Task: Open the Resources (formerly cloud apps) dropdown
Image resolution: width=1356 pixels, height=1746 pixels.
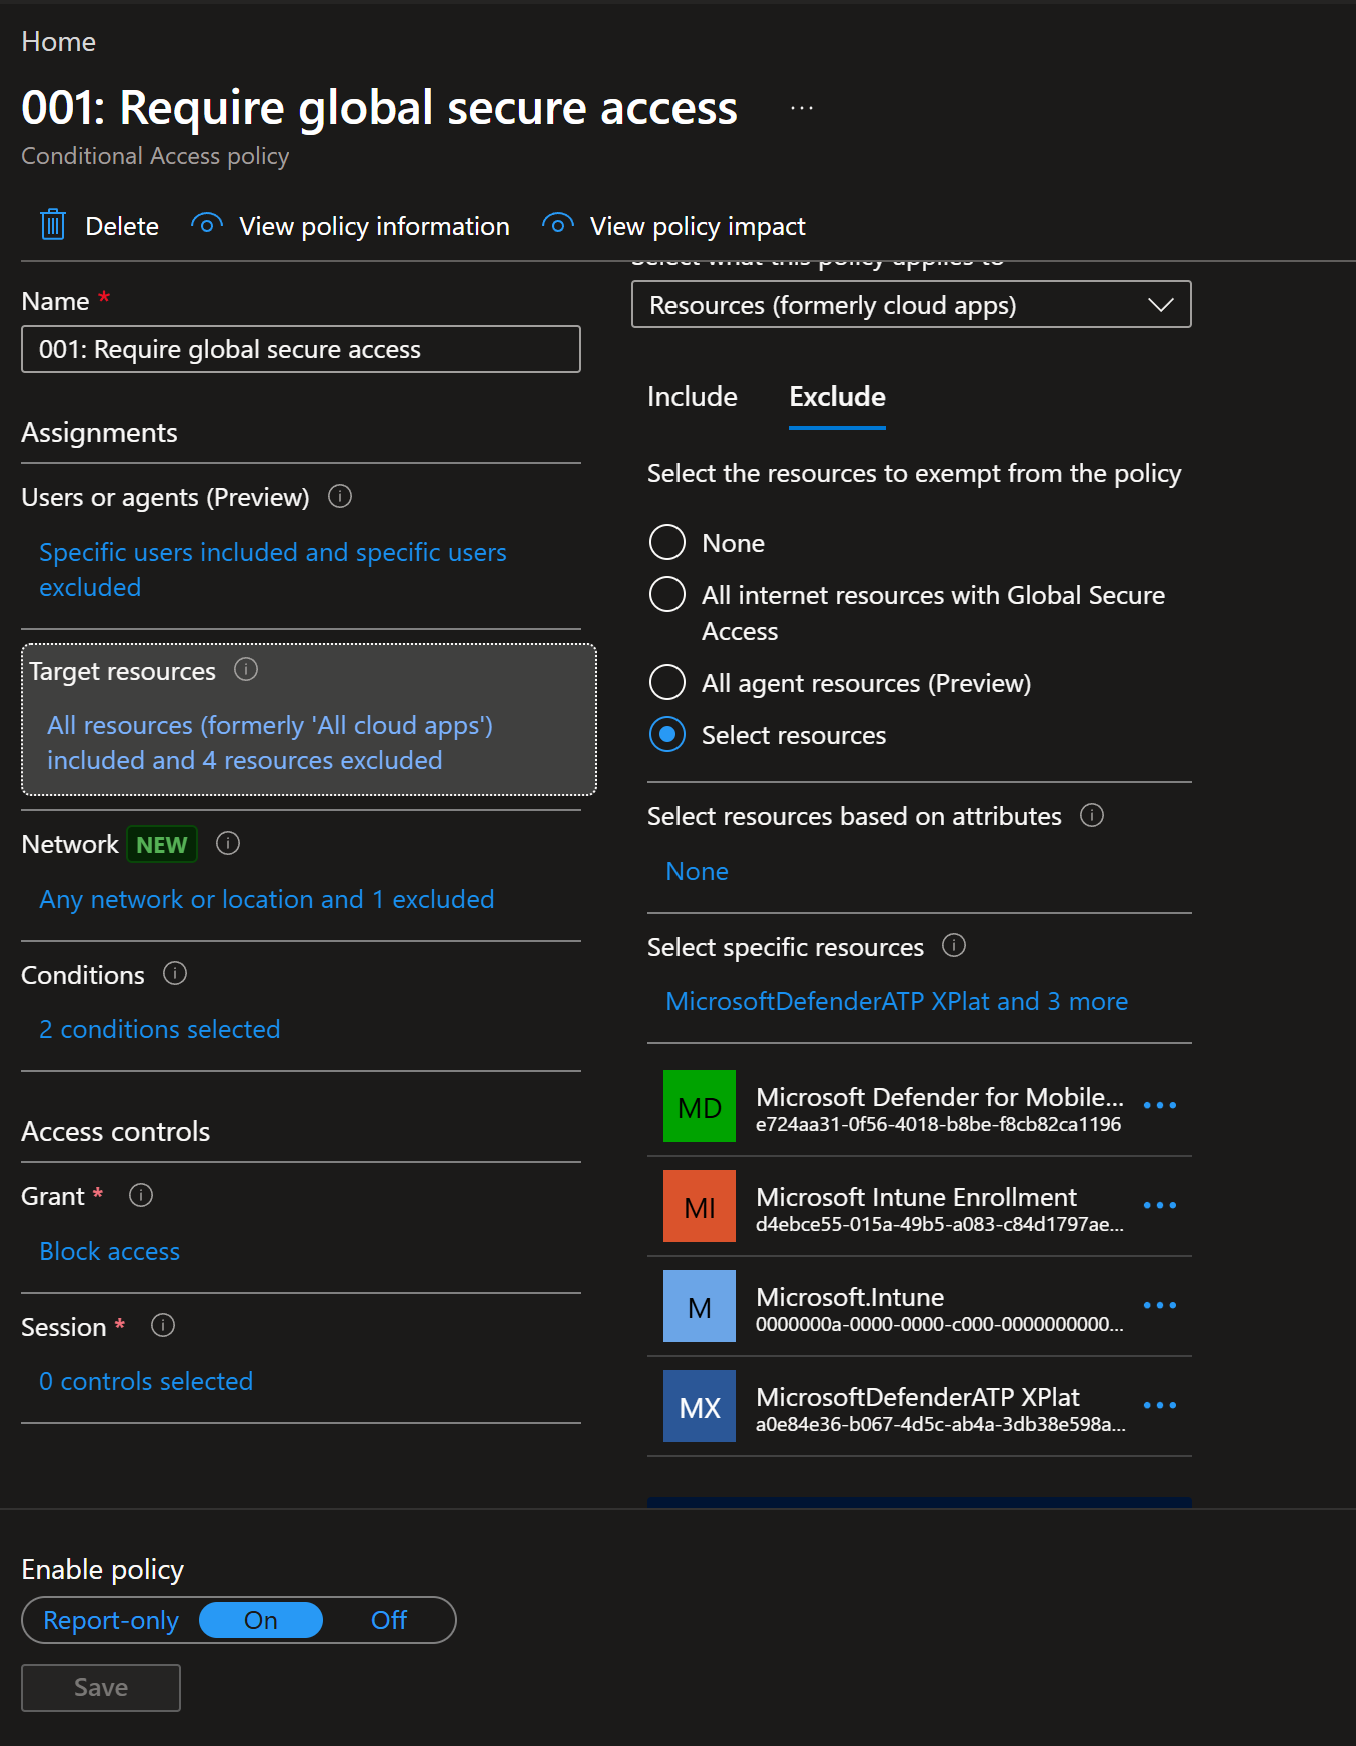Action: pos(911,304)
